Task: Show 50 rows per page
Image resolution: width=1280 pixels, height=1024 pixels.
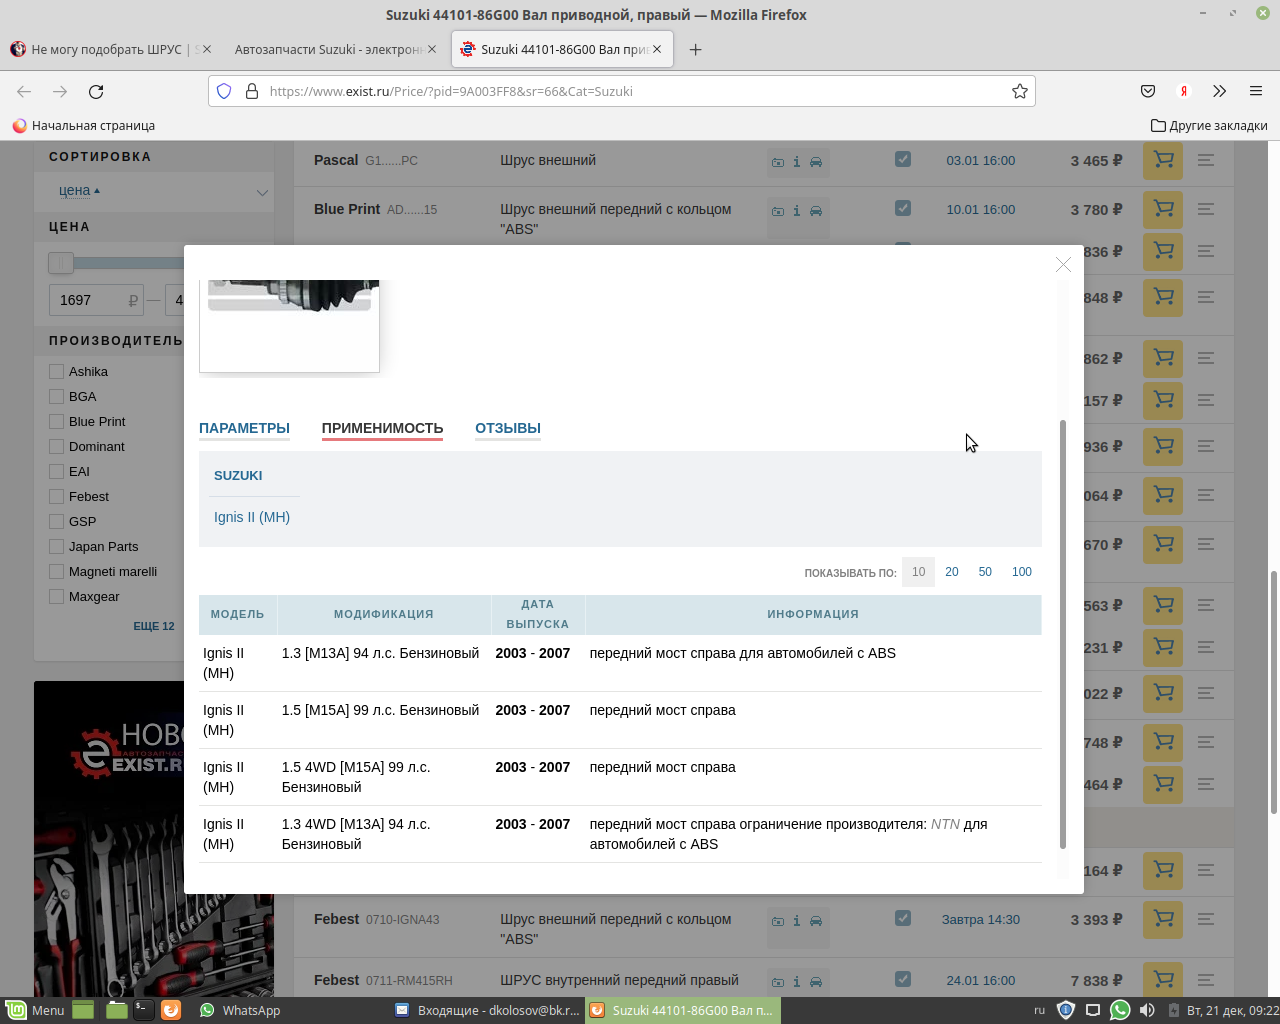Action: 985,572
